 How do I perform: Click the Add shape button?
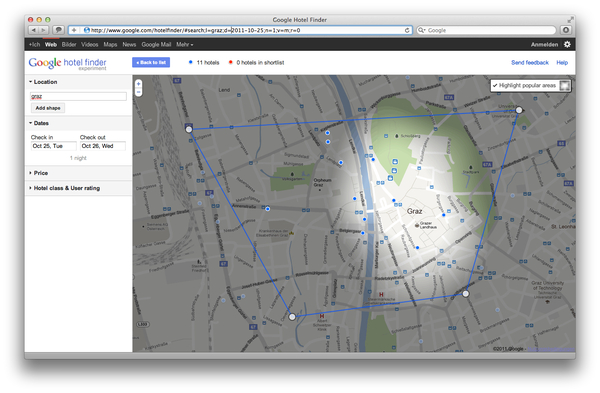click(48, 108)
